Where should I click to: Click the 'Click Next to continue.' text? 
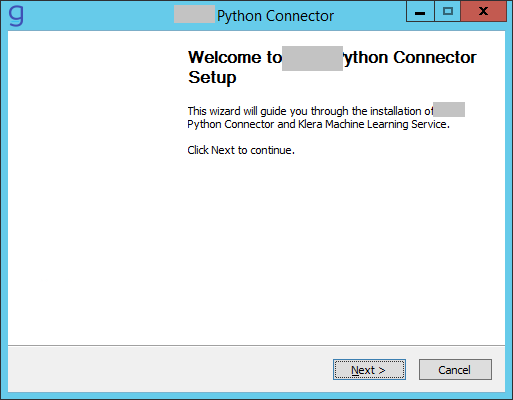tap(241, 150)
